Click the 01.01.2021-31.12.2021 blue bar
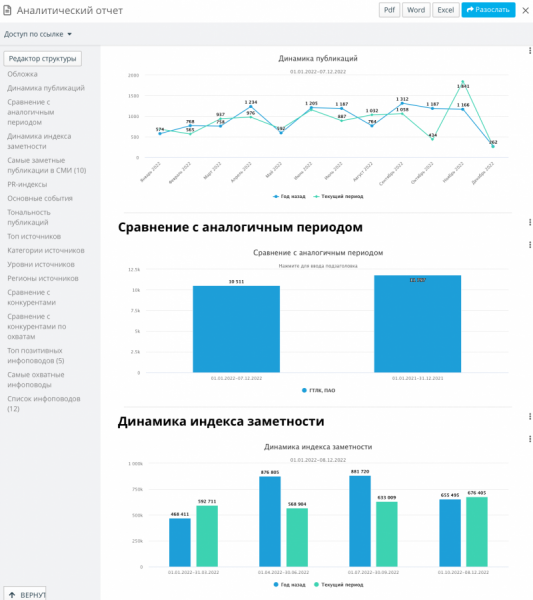The image size is (533, 600). click(x=417, y=324)
